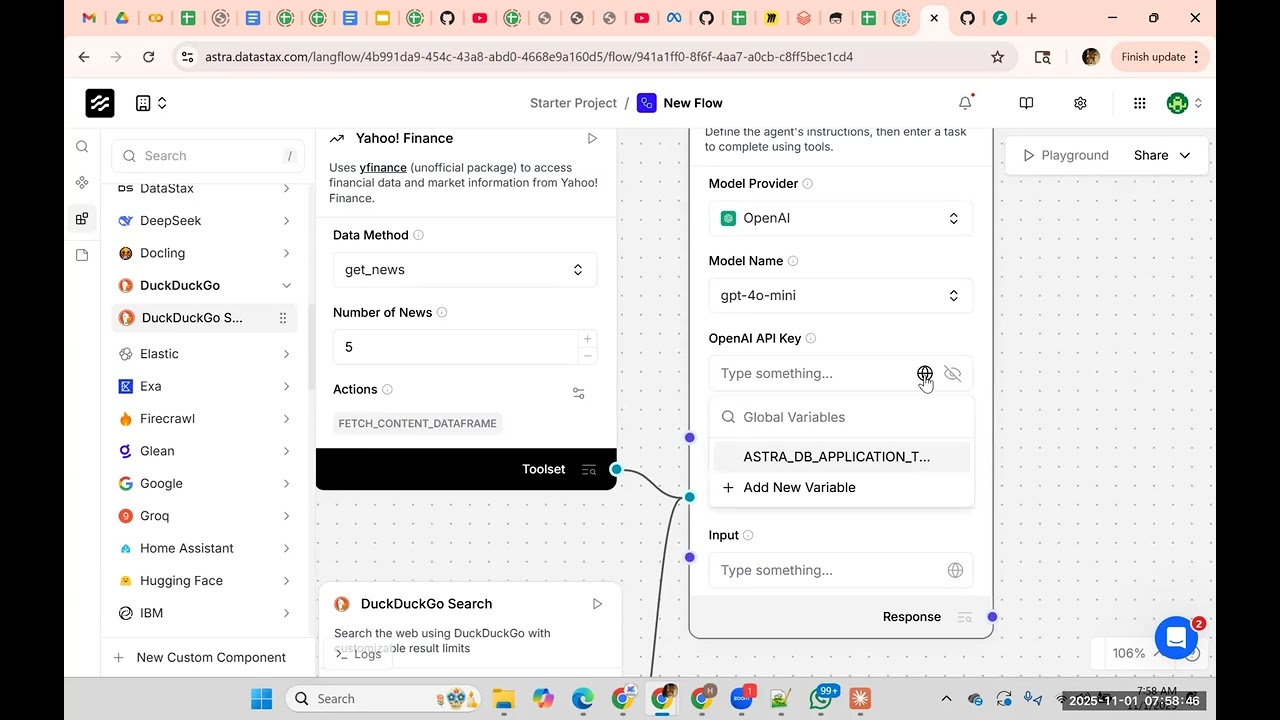Open the notifications bell
Viewport: 1280px width, 720px height.
point(965,103)
